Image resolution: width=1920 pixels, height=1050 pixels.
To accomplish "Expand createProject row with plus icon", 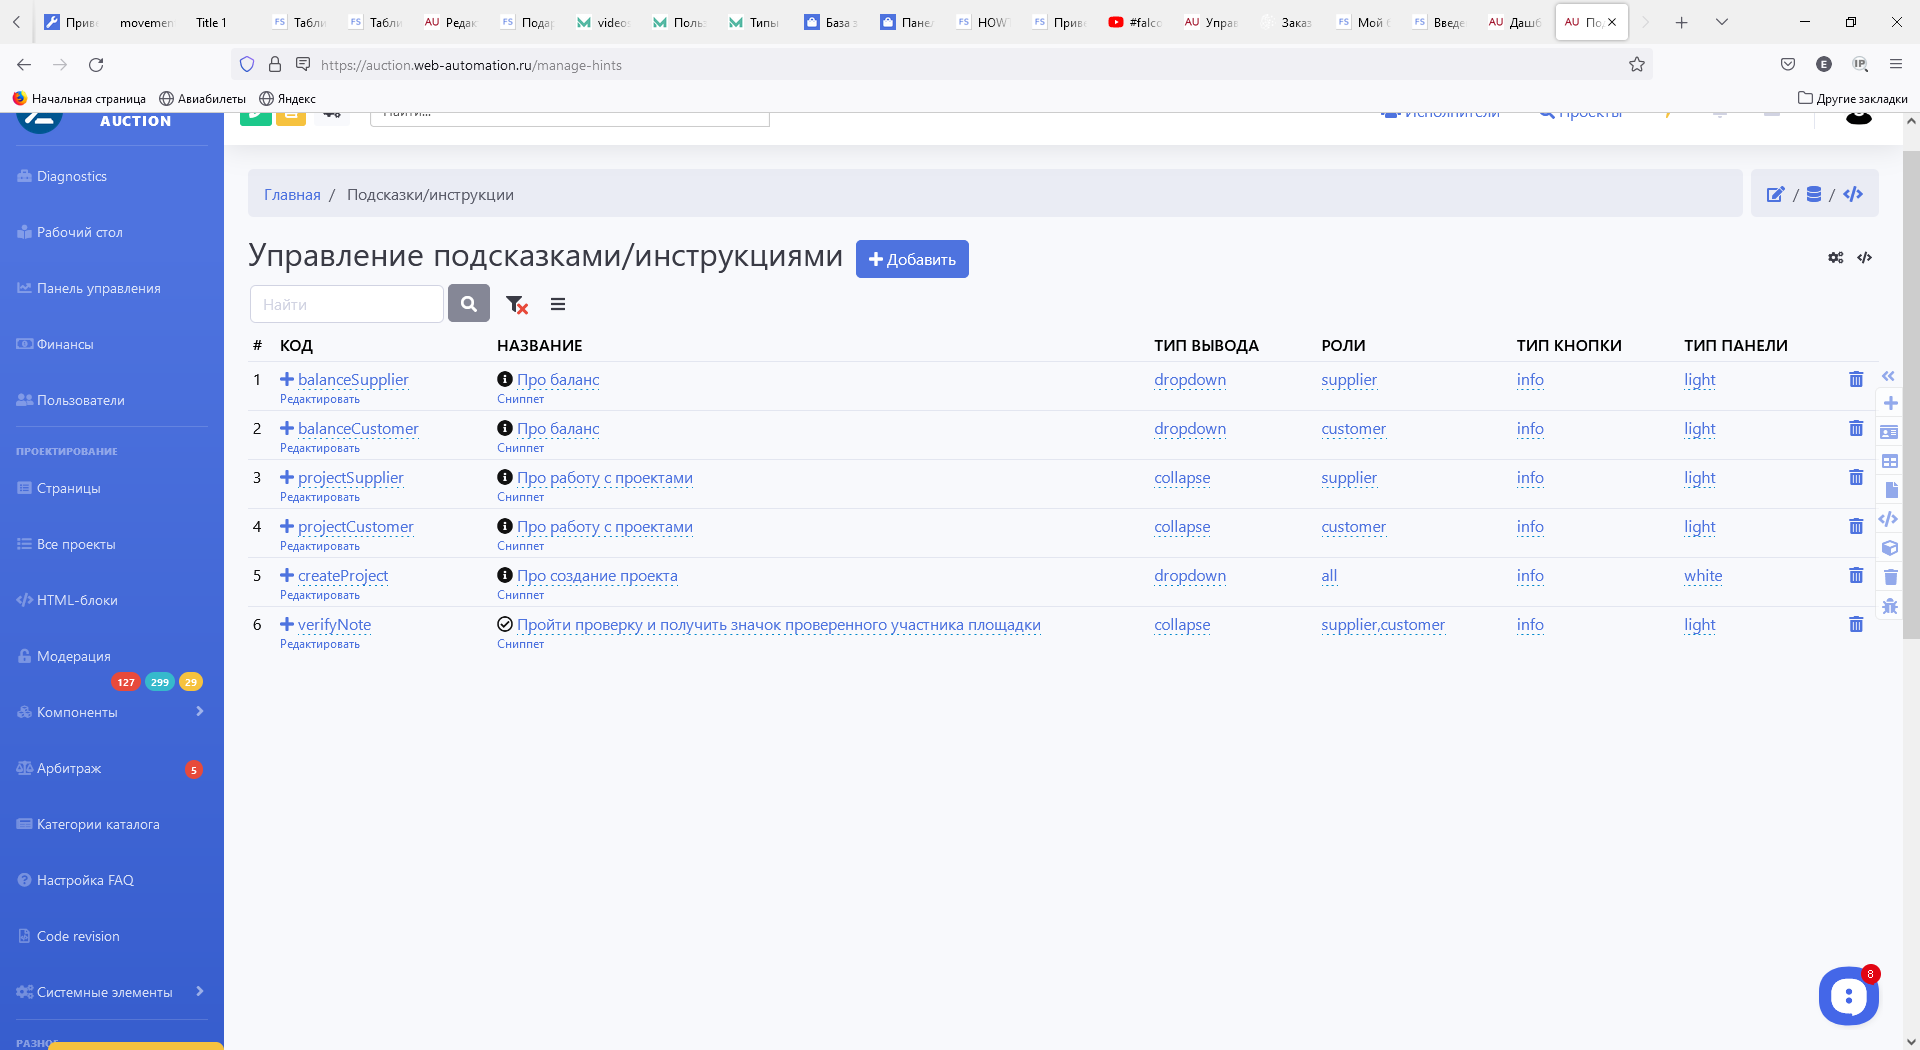I will (287, 576).
